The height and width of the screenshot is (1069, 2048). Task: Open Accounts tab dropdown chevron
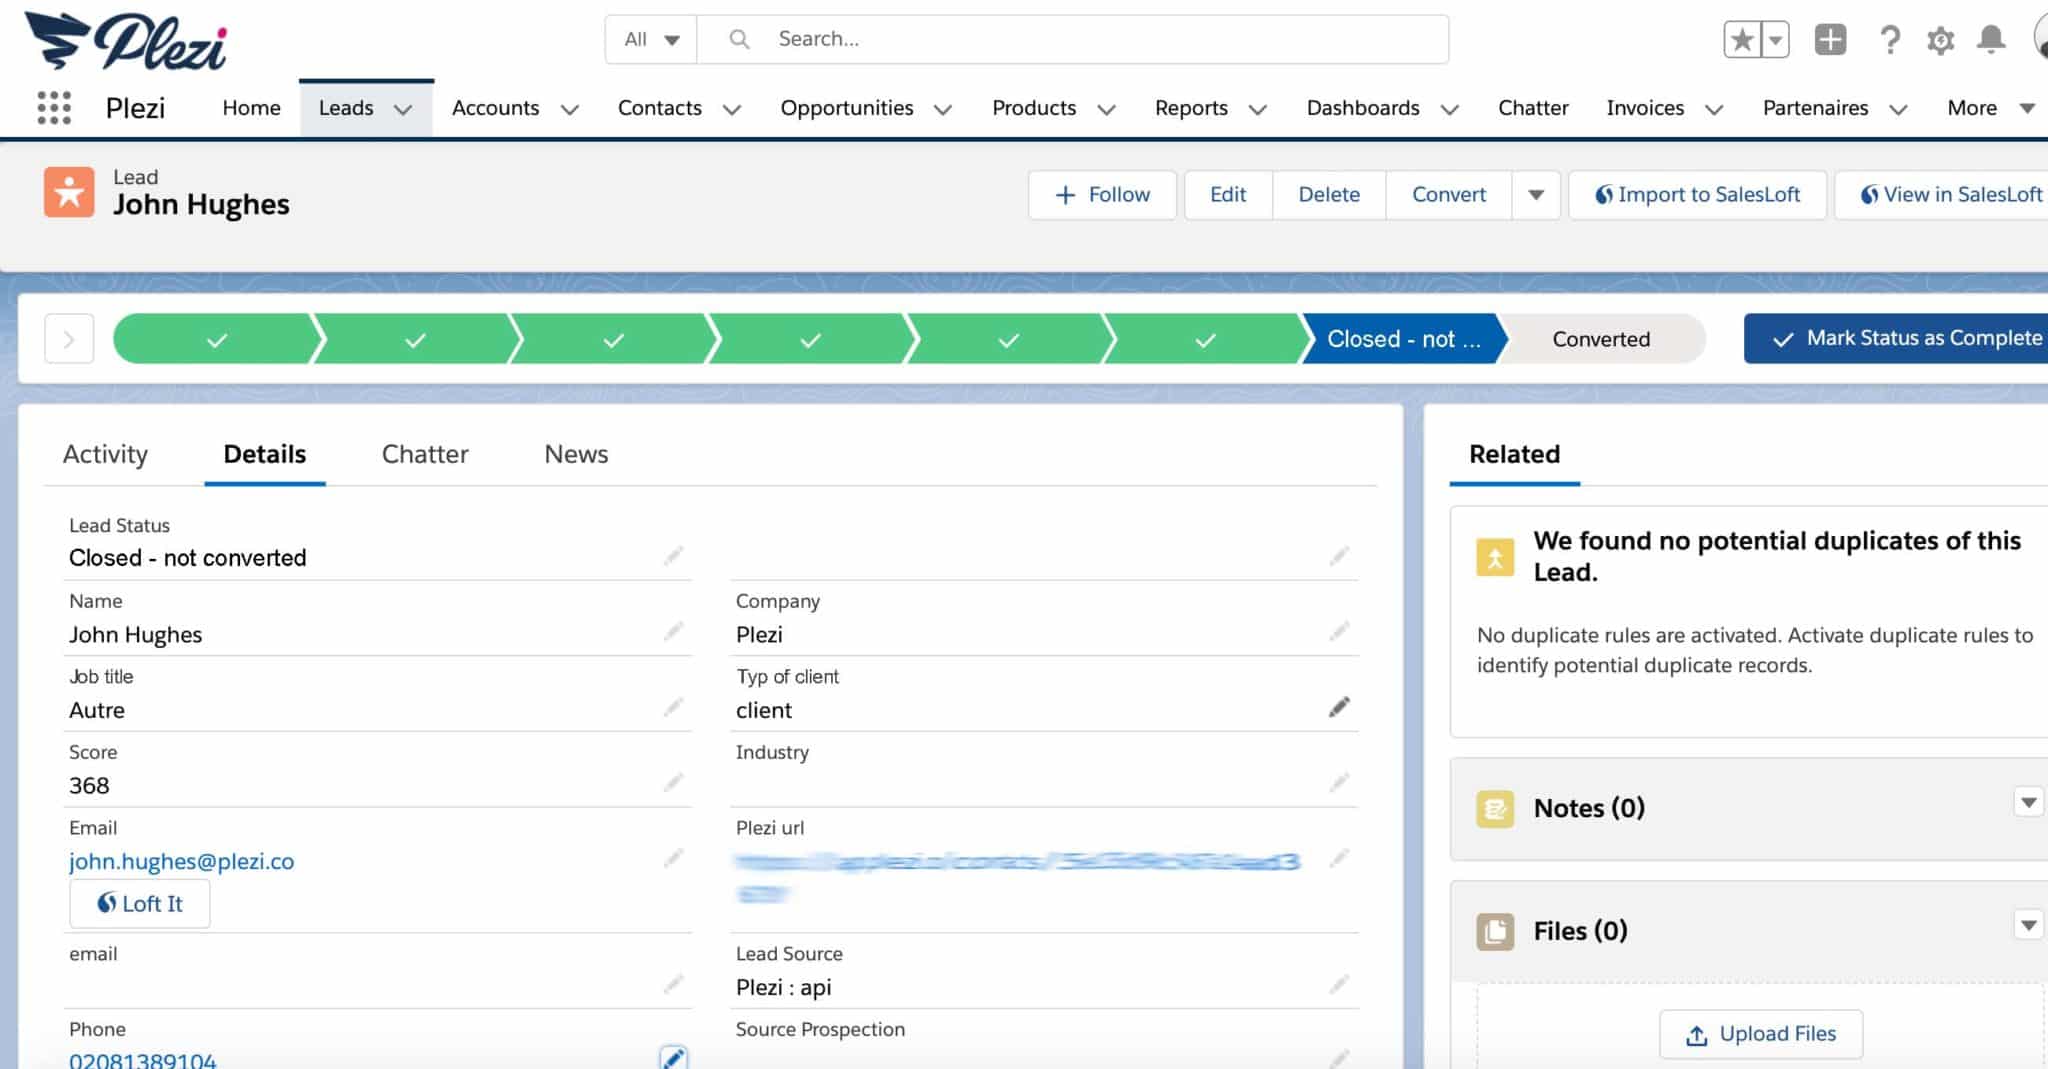point(570,110)
